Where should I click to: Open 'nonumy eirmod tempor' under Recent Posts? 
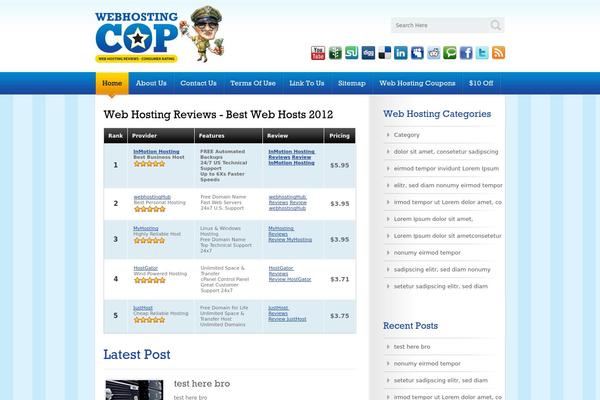[x=427, y=364]
